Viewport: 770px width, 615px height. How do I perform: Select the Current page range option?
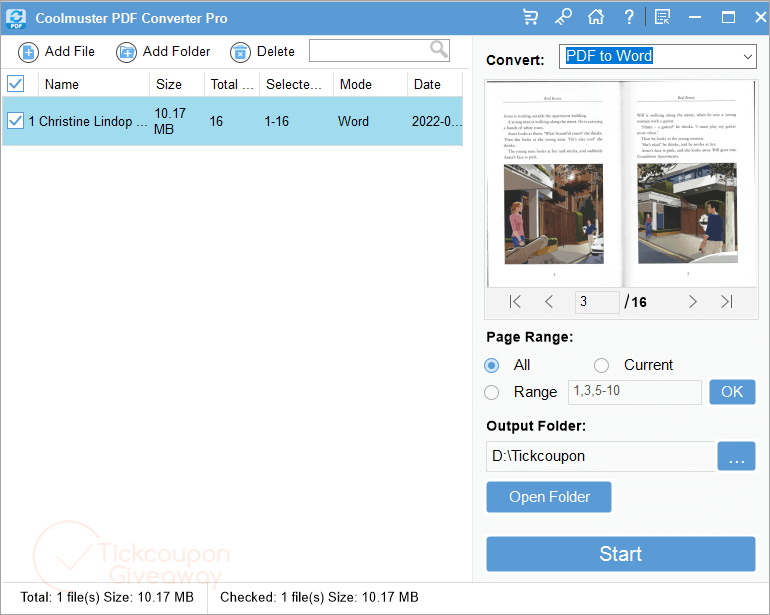[602, 365]
